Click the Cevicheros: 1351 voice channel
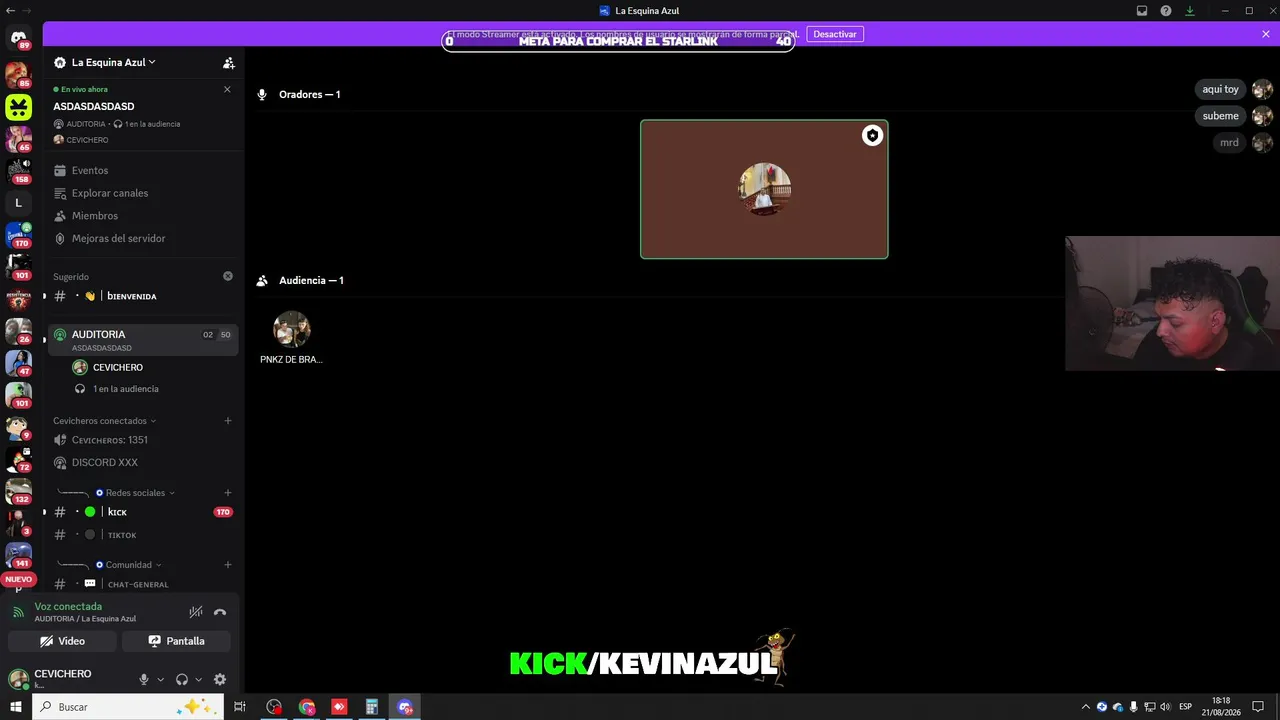This screenshot has height=720, width=1280. click(143, 440)
